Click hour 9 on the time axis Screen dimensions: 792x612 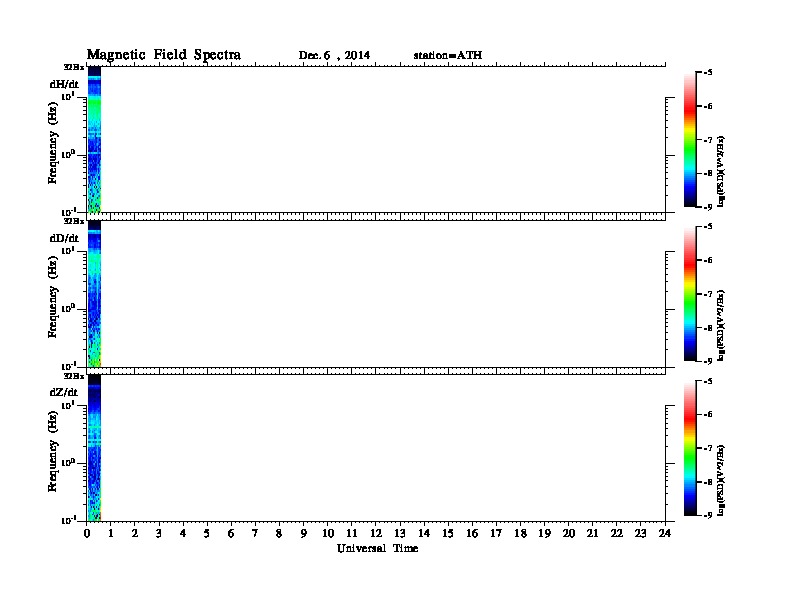[x=304, y=533]
